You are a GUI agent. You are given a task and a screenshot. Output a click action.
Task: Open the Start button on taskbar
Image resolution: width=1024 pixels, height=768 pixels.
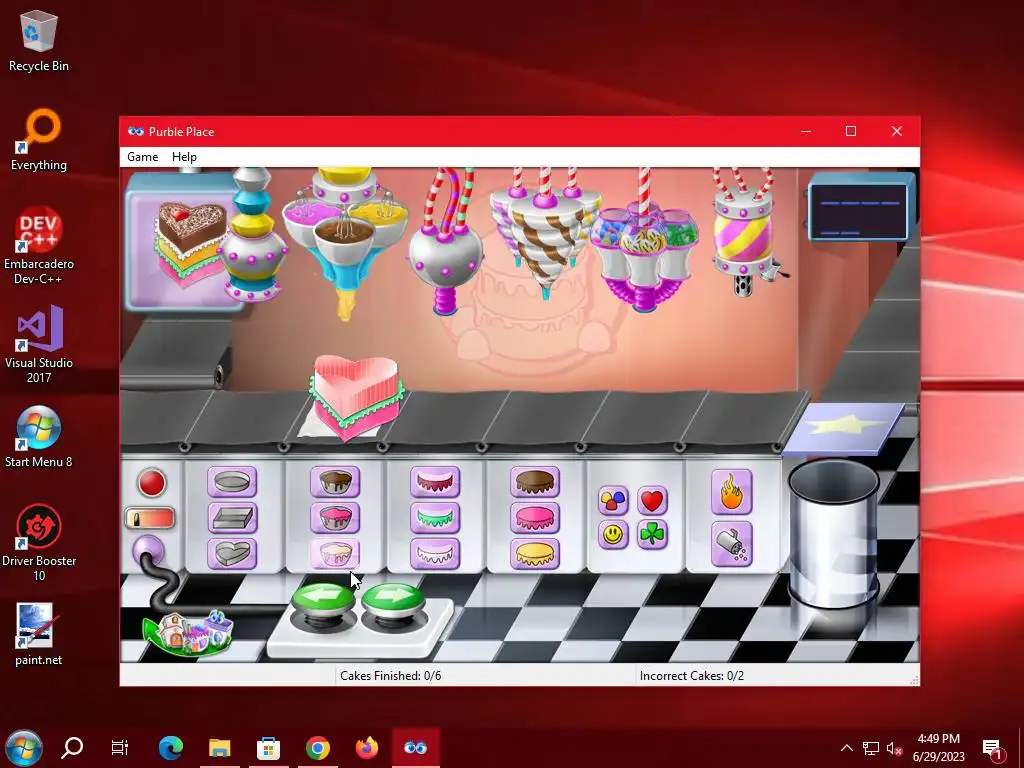[x=24, y=748]
